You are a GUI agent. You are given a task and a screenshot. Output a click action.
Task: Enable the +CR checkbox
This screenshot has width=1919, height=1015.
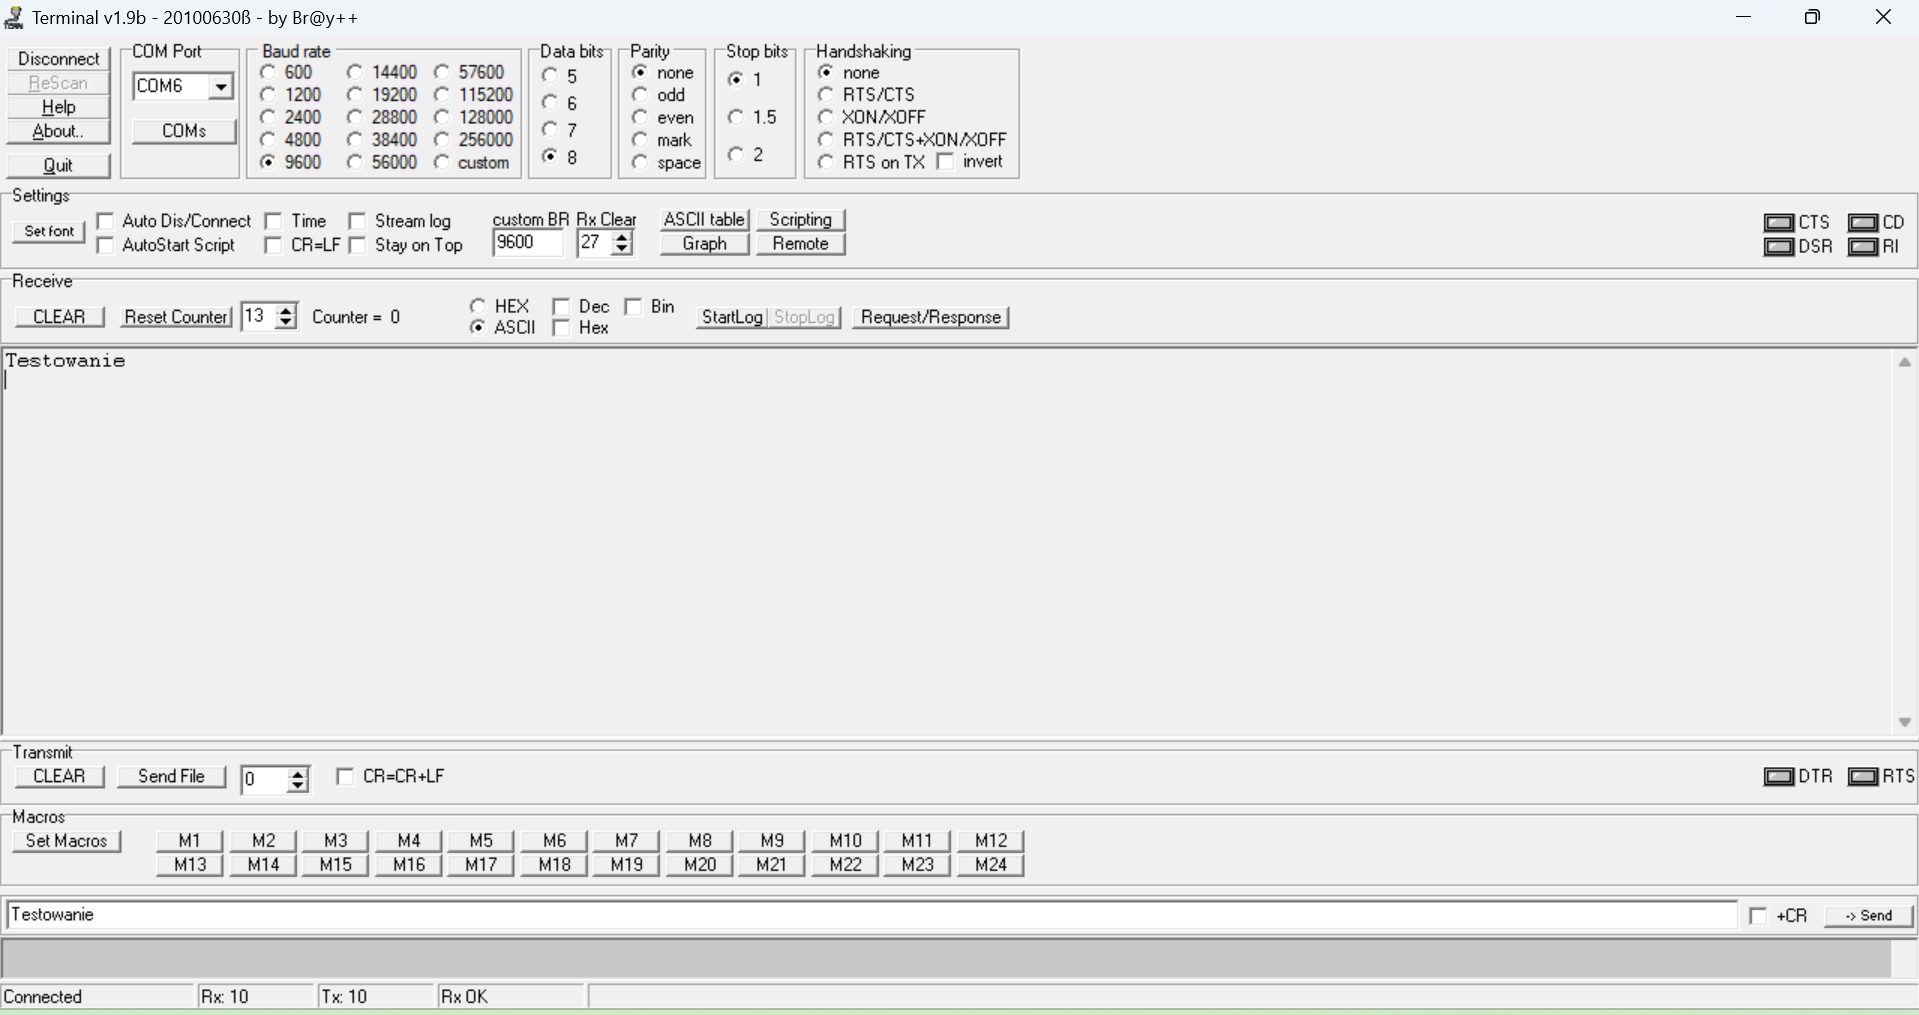1759,916
